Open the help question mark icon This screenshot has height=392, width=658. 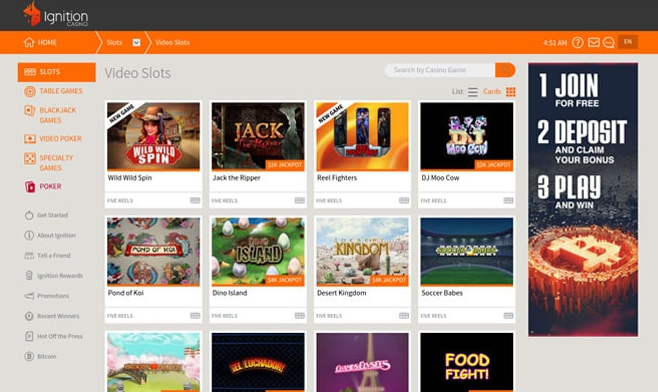[x=577, y=42]
